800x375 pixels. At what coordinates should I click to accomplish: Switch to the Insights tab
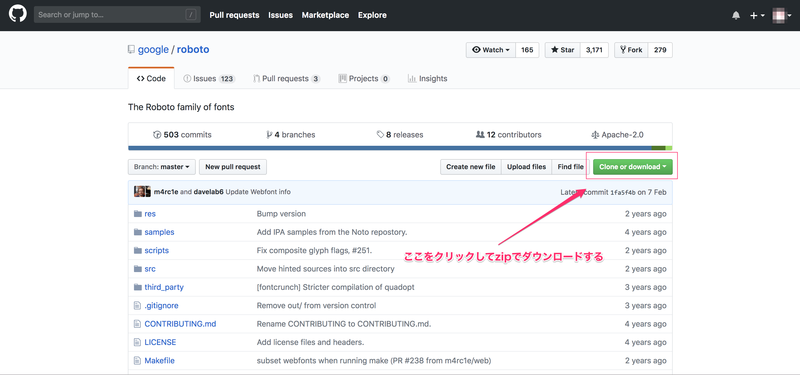[x=427, y=79]
